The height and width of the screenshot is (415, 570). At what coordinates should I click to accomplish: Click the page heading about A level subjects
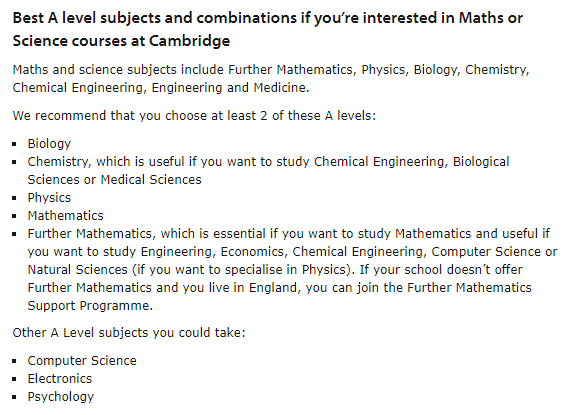268,29
